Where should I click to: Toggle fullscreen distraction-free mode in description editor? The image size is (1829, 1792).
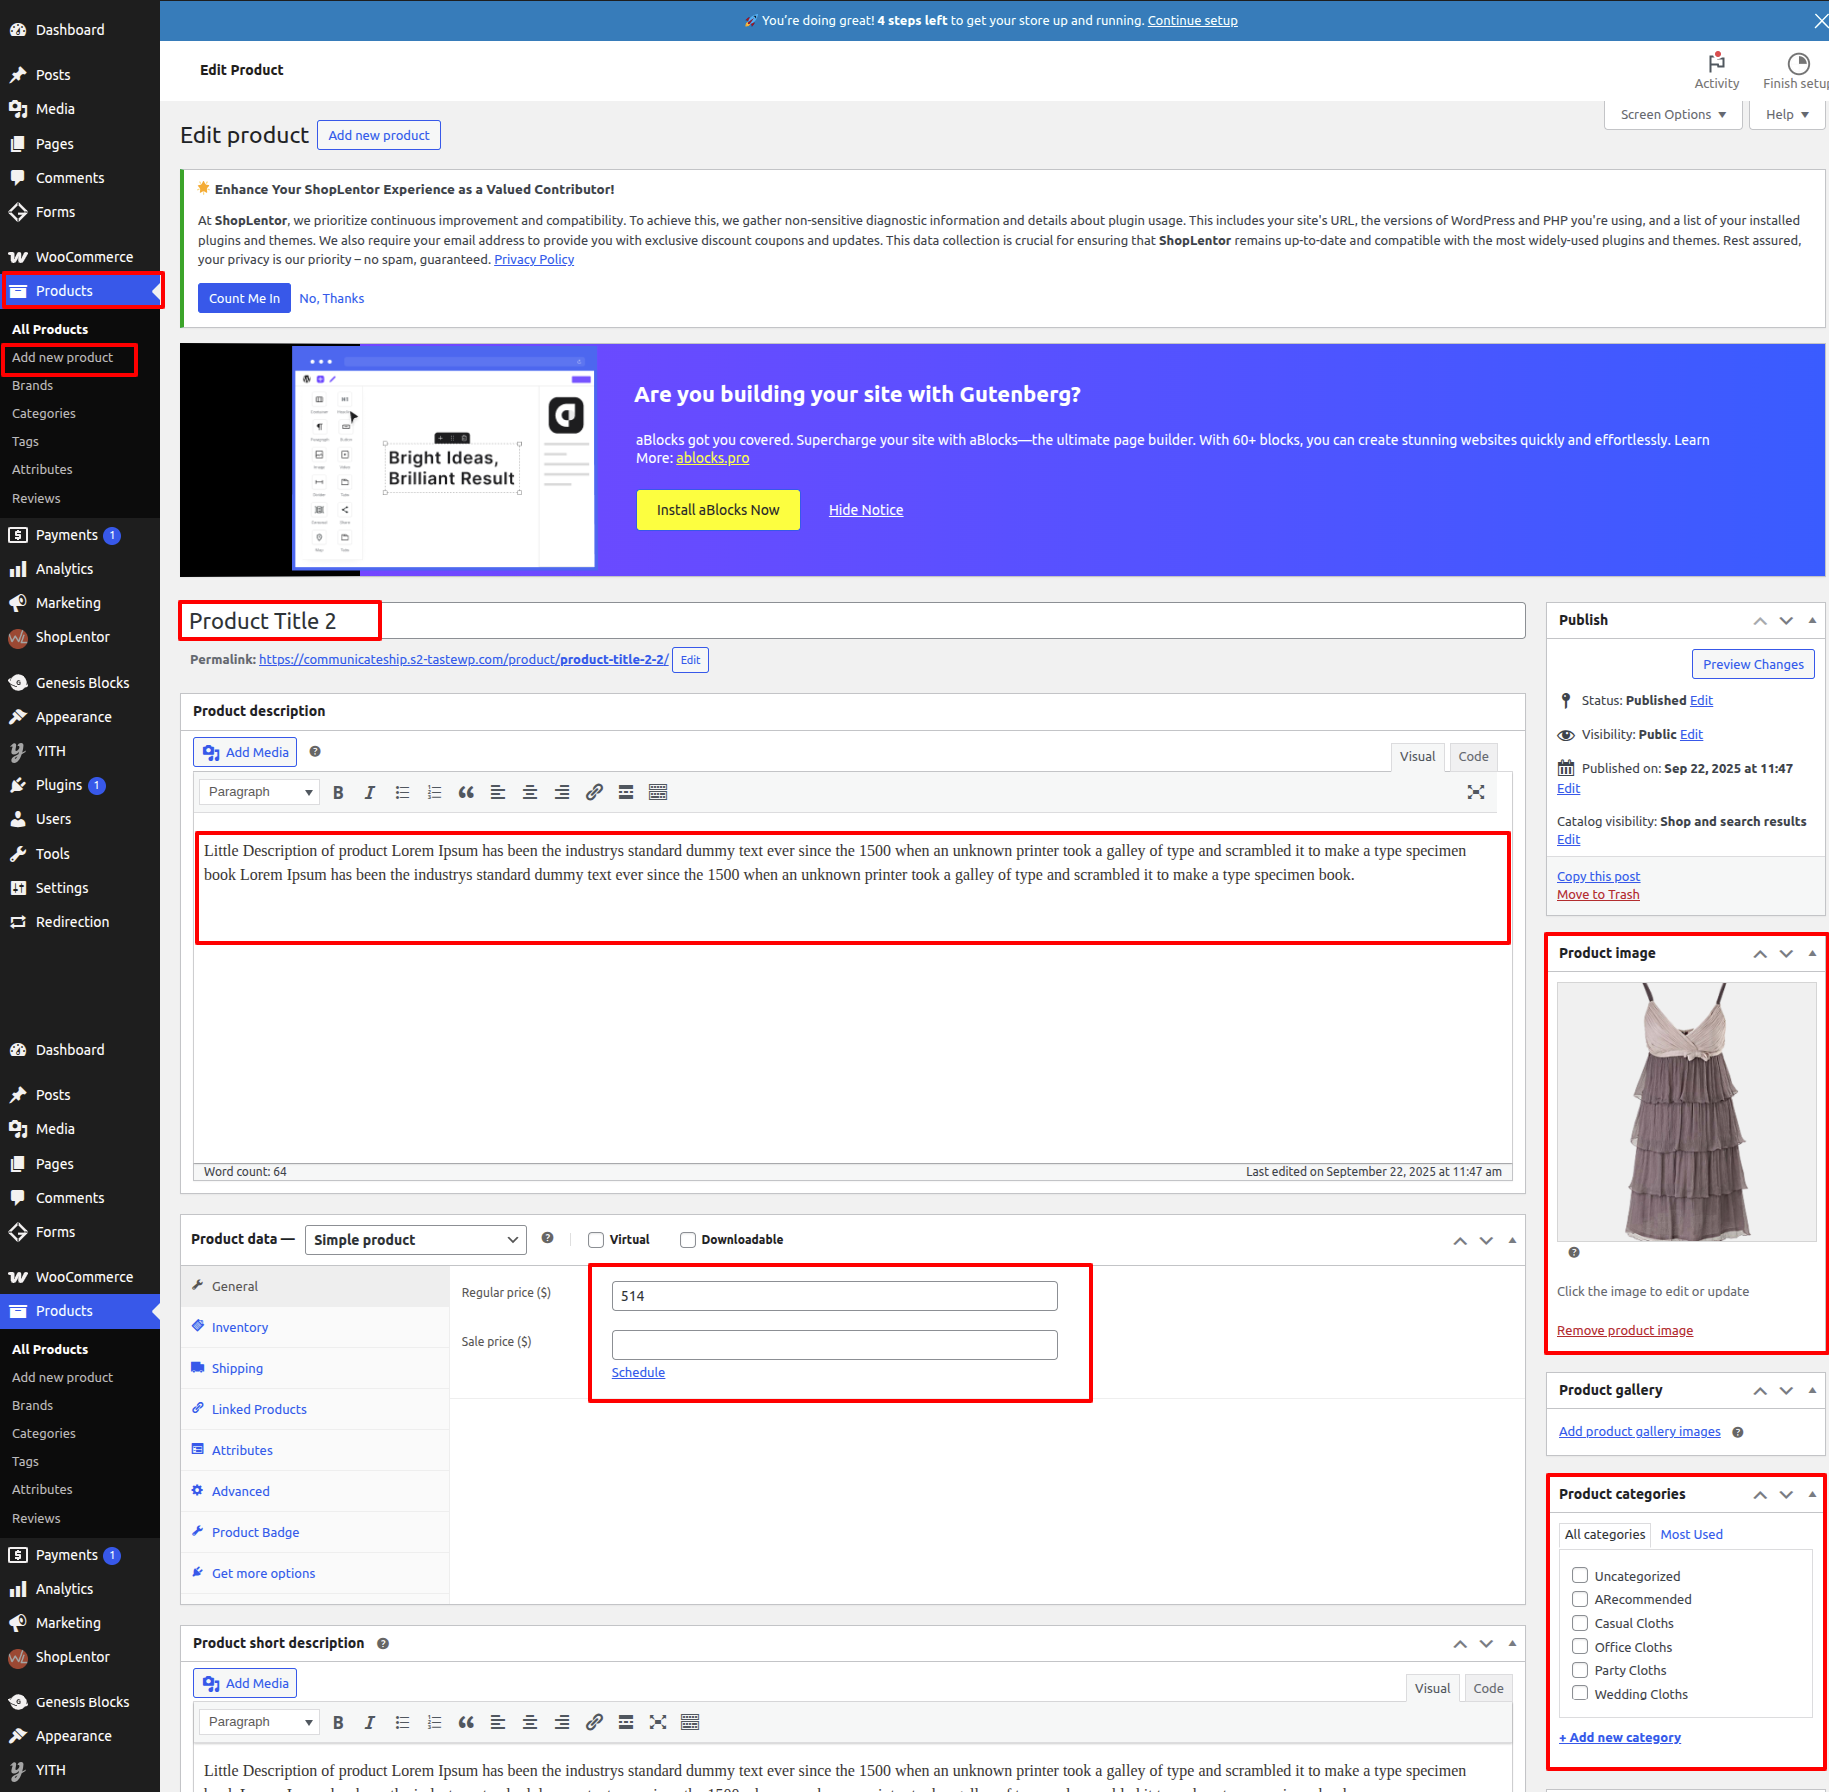pyautogui.click(x=1475, y=792)
